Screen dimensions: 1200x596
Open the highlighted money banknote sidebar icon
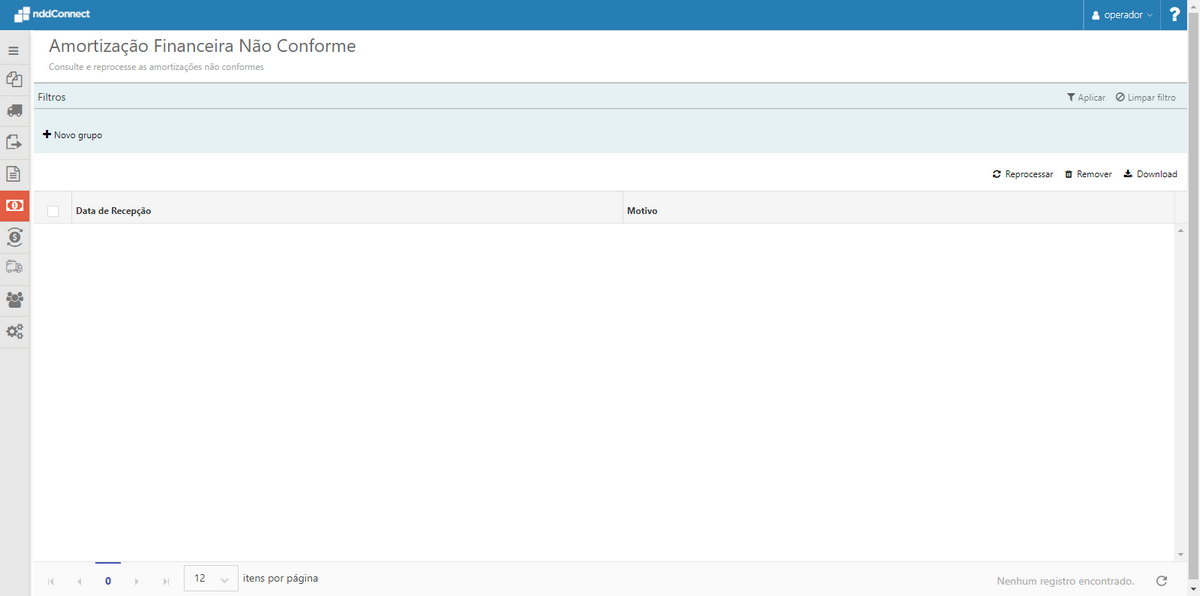14,205
